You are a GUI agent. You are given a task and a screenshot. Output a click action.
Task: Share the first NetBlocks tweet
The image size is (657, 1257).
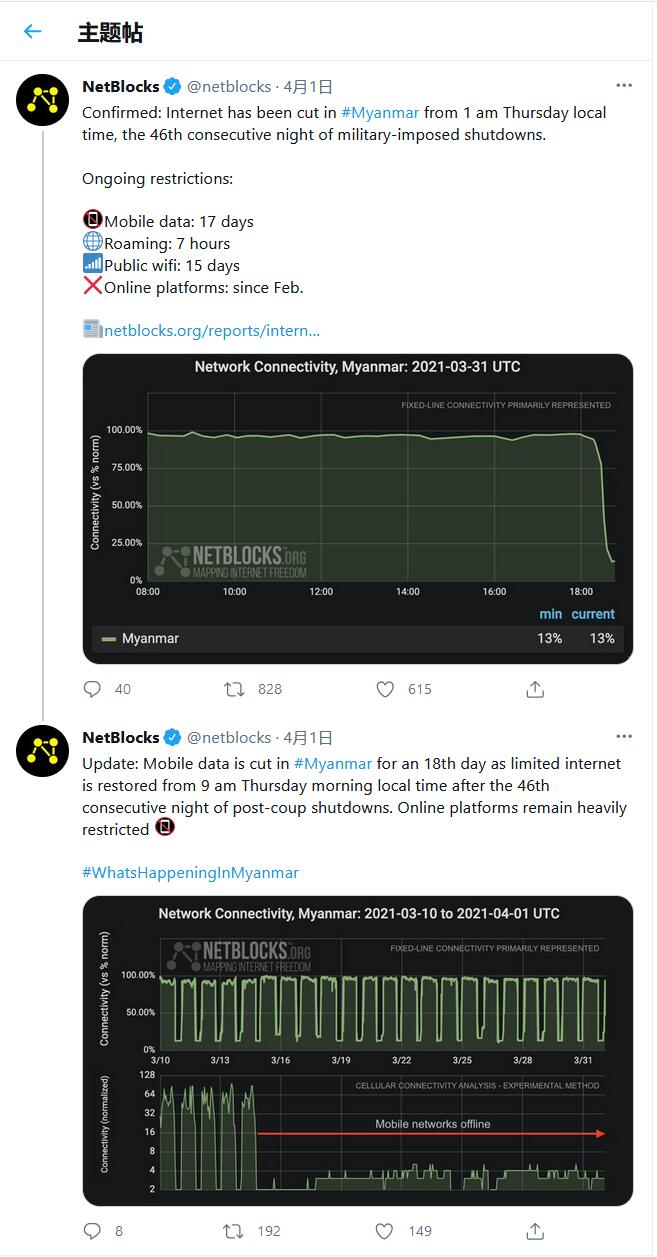(535, 689)
